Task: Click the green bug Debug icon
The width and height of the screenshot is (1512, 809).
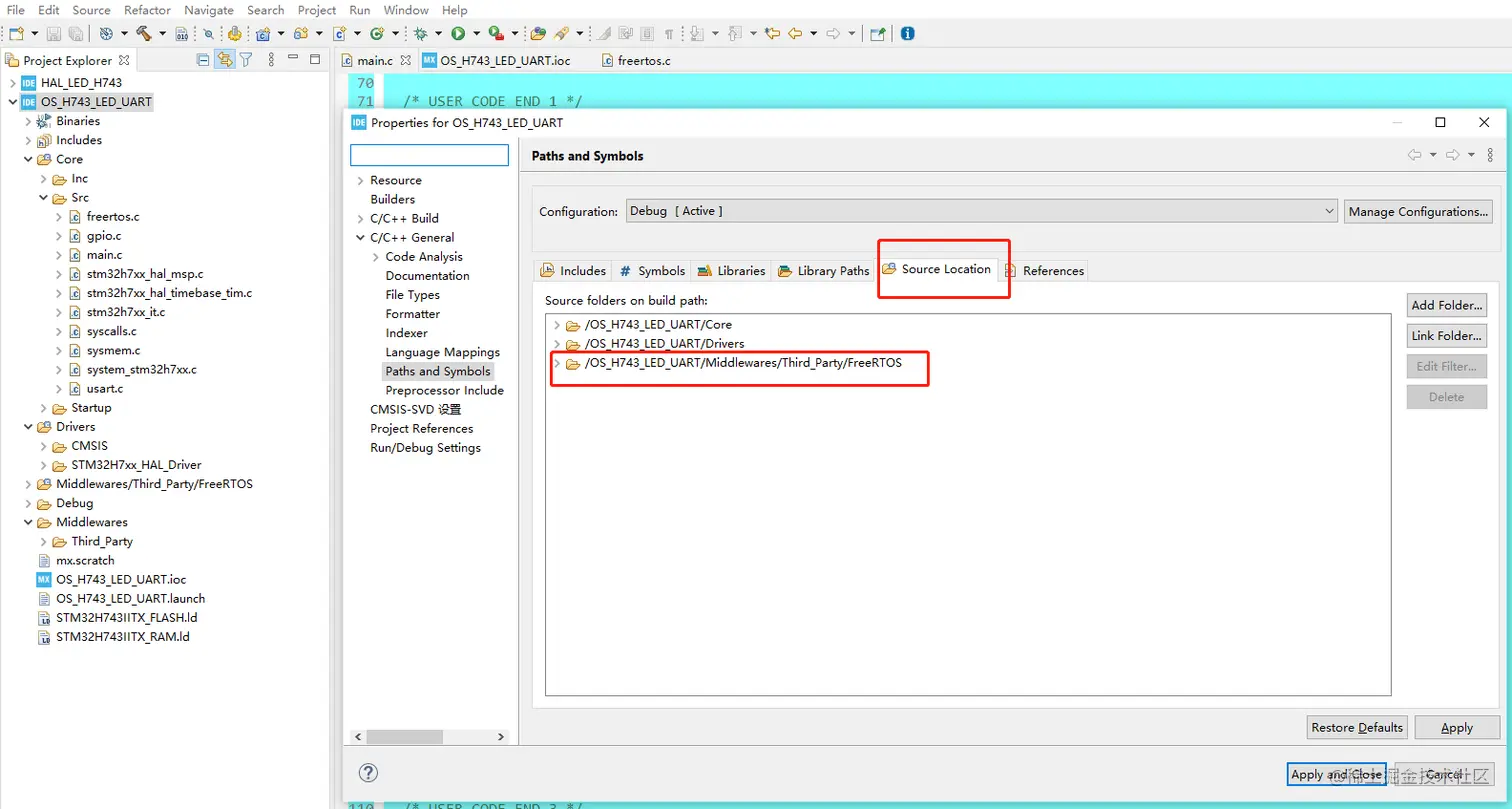Action: (x=421, y=33)
